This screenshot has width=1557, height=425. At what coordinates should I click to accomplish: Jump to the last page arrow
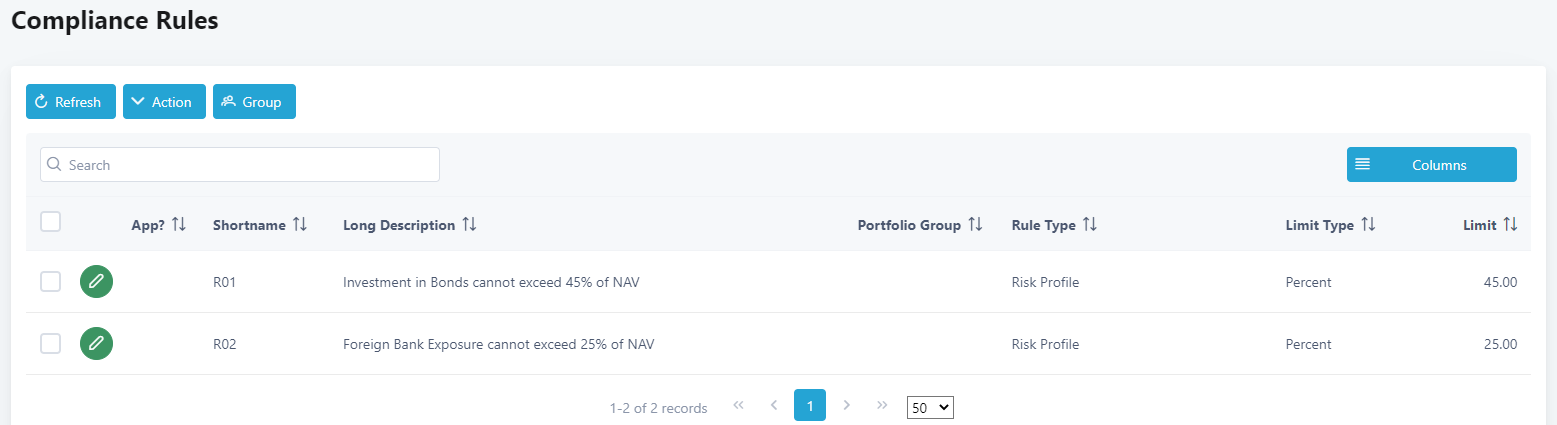coord(882,405)
